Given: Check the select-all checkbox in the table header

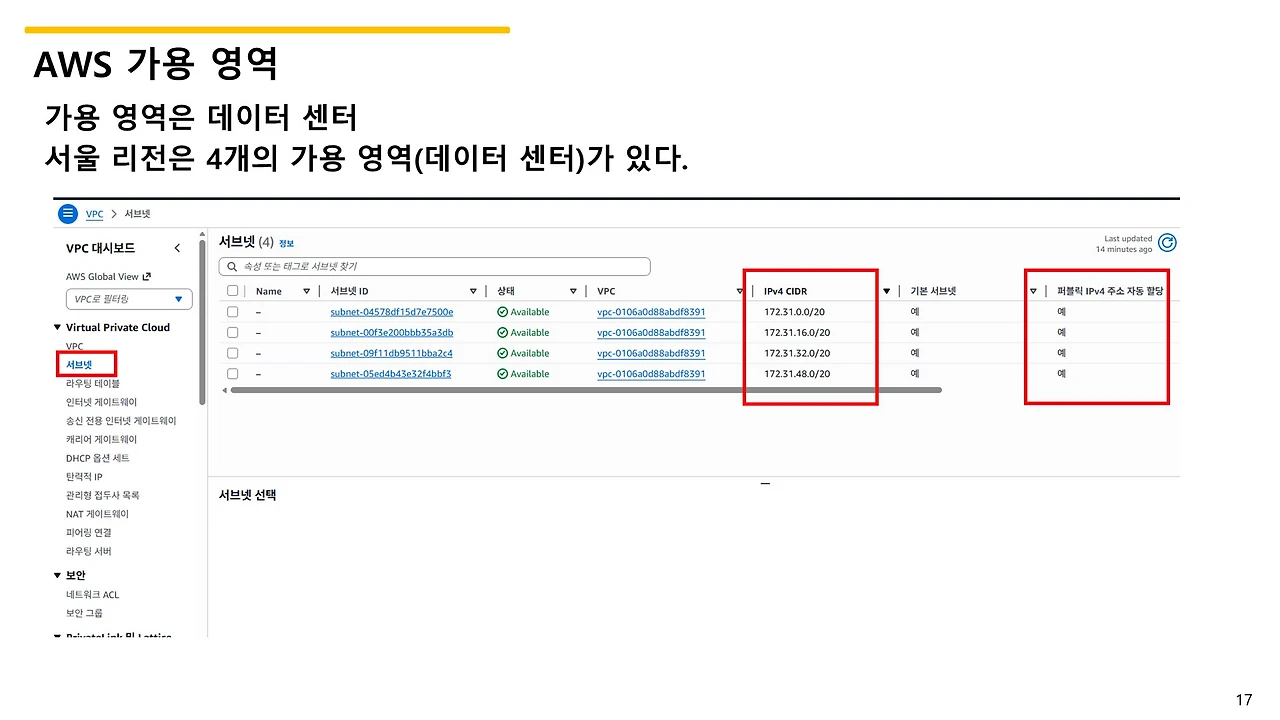Looking at the screenshot, I should [232, 290].
